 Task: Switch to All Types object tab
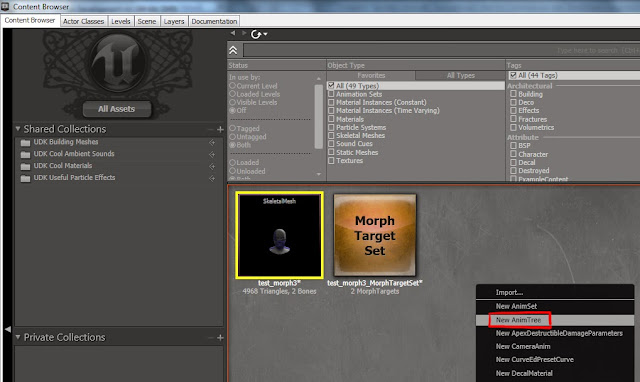pos(460,76)
